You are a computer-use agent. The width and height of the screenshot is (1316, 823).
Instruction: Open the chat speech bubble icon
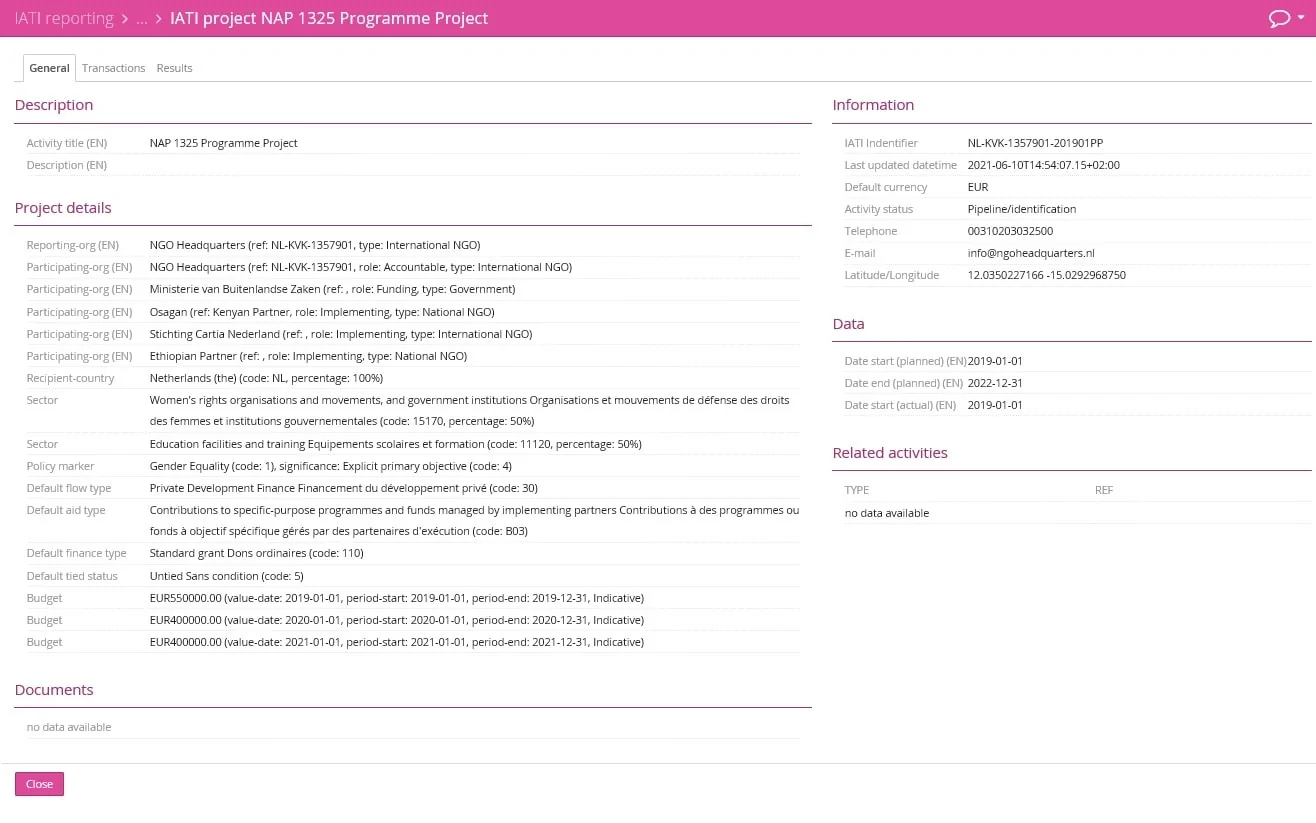tap(1278, 18)
